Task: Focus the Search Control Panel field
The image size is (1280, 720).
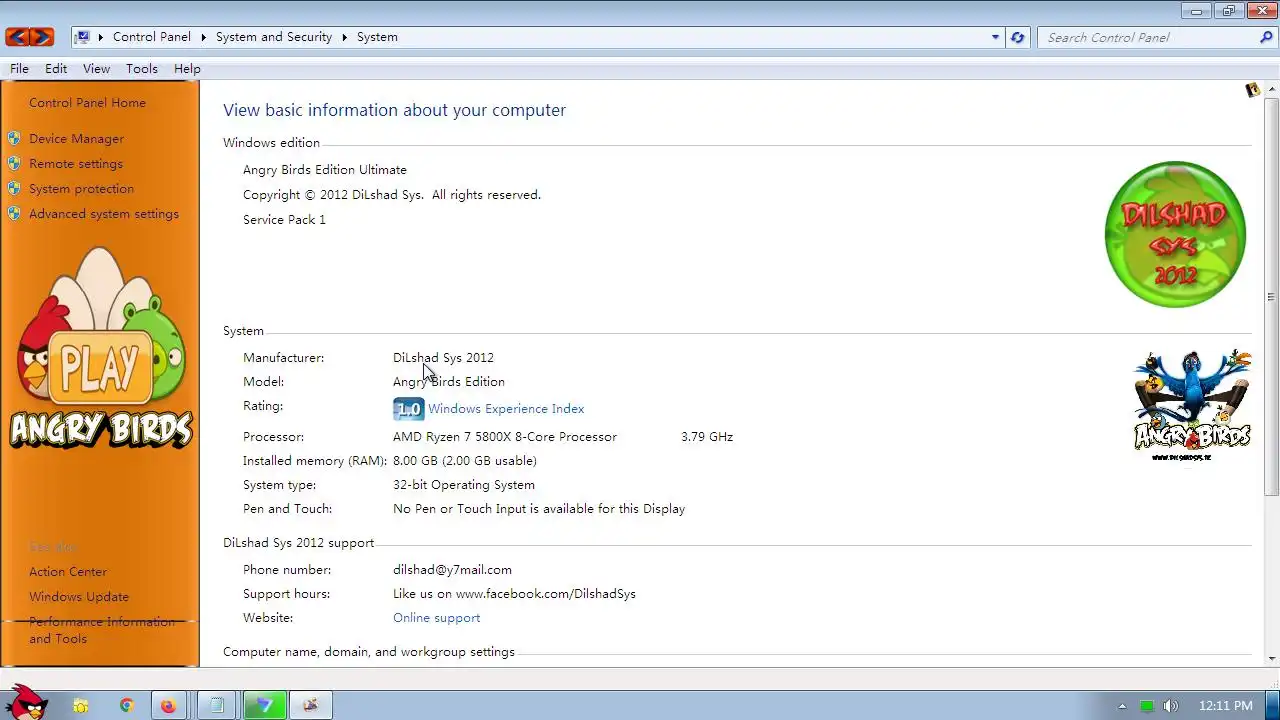Action: tap(1150, 37)
